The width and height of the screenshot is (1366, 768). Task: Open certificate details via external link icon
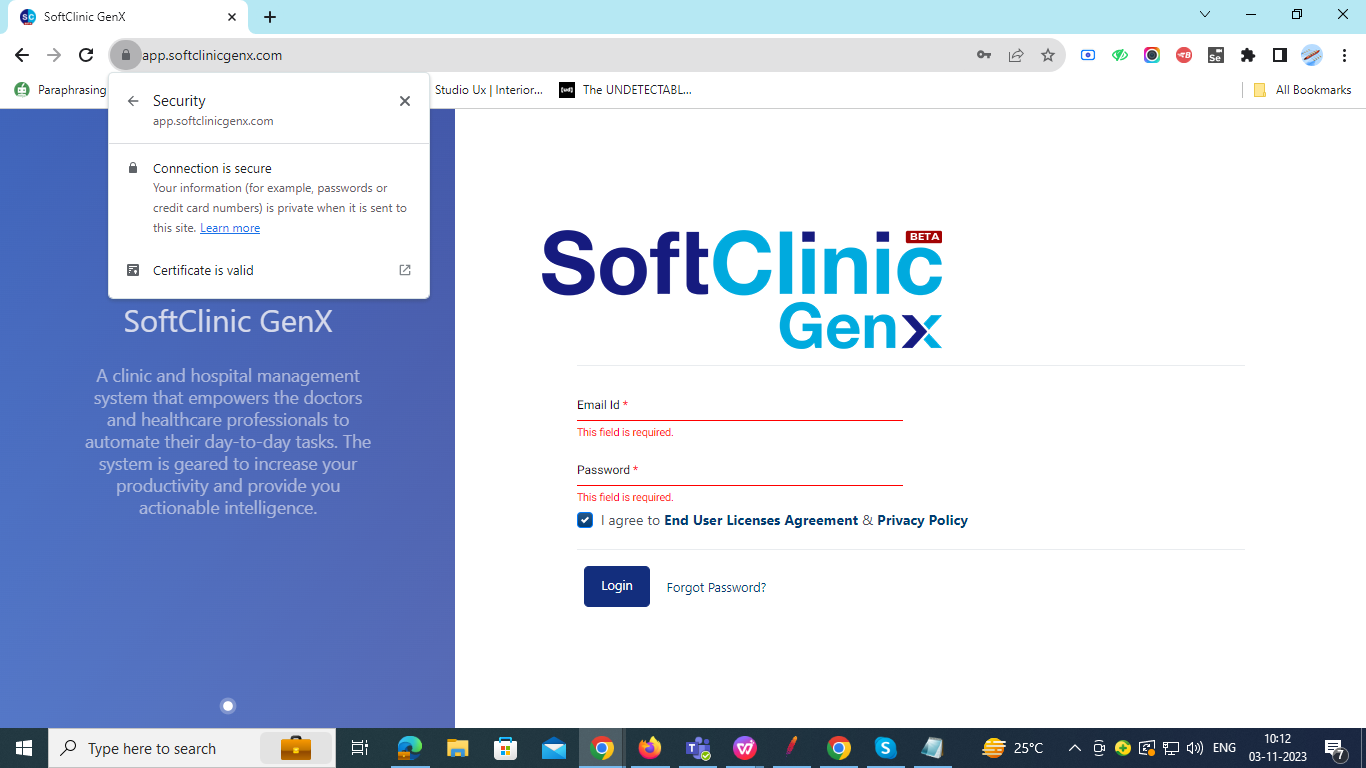pyautogui.click(x=405, y=270)
